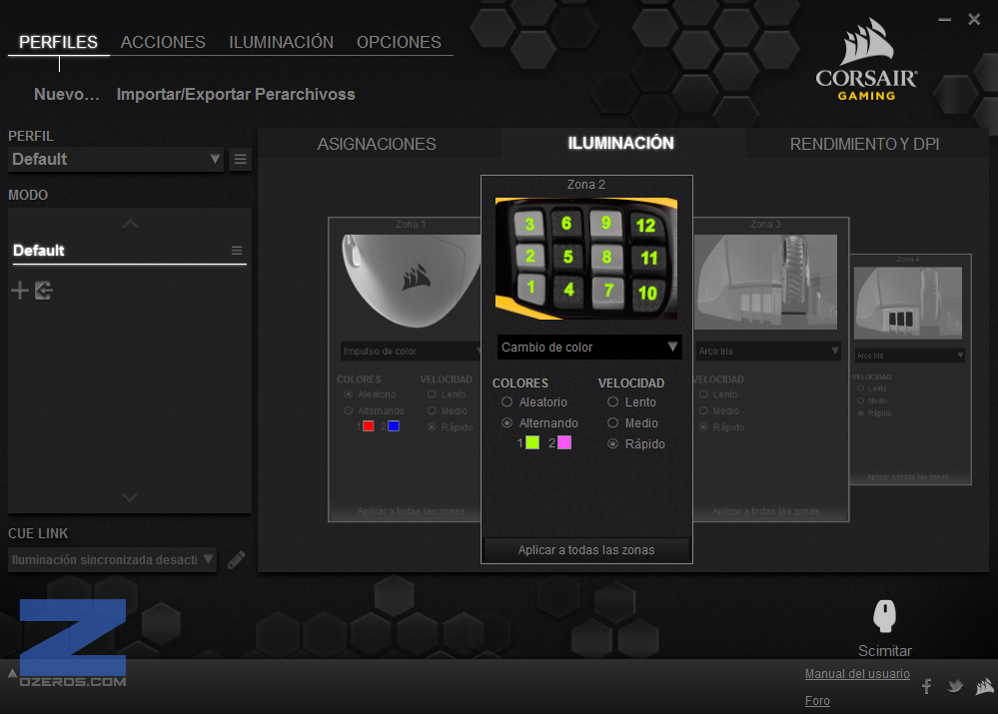The height and width of the screenshot is (714, 998).
Task: Click the Corsair Gaming logo
Action: [866, 59]
